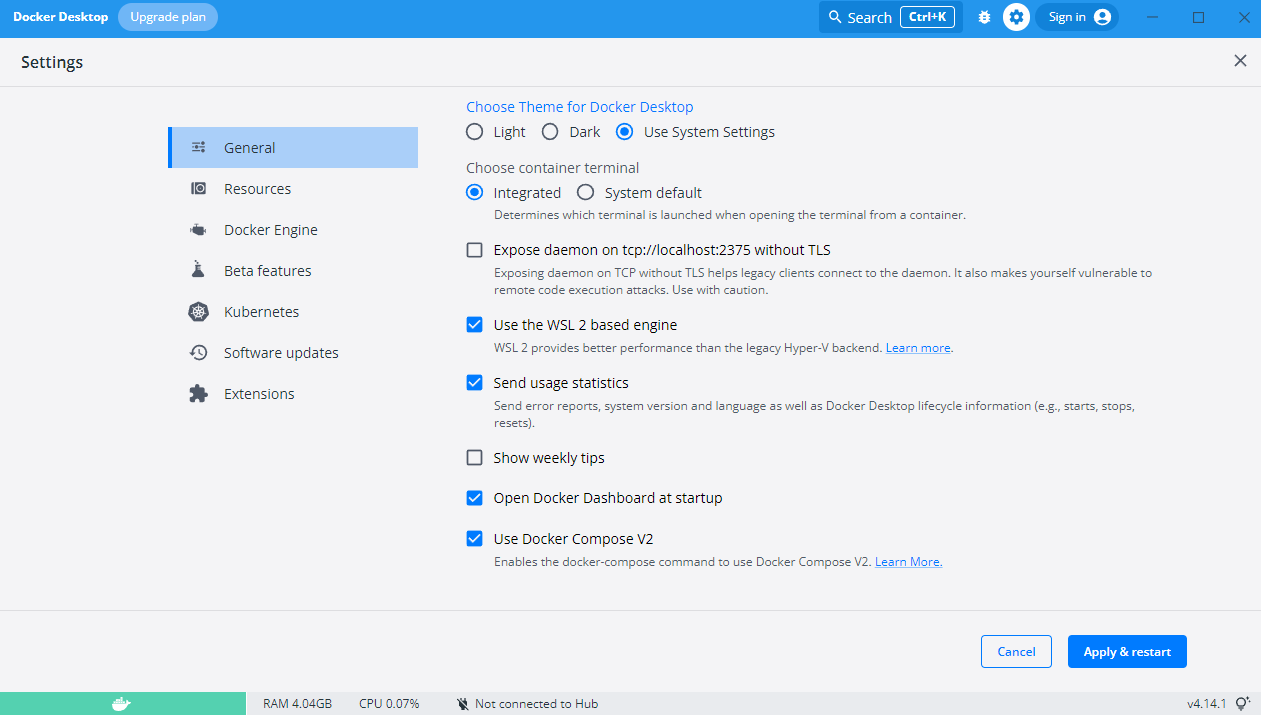Screen dimensions: 1261x715
Task: Click the Apply & restart button
Action: (1127, 652)
